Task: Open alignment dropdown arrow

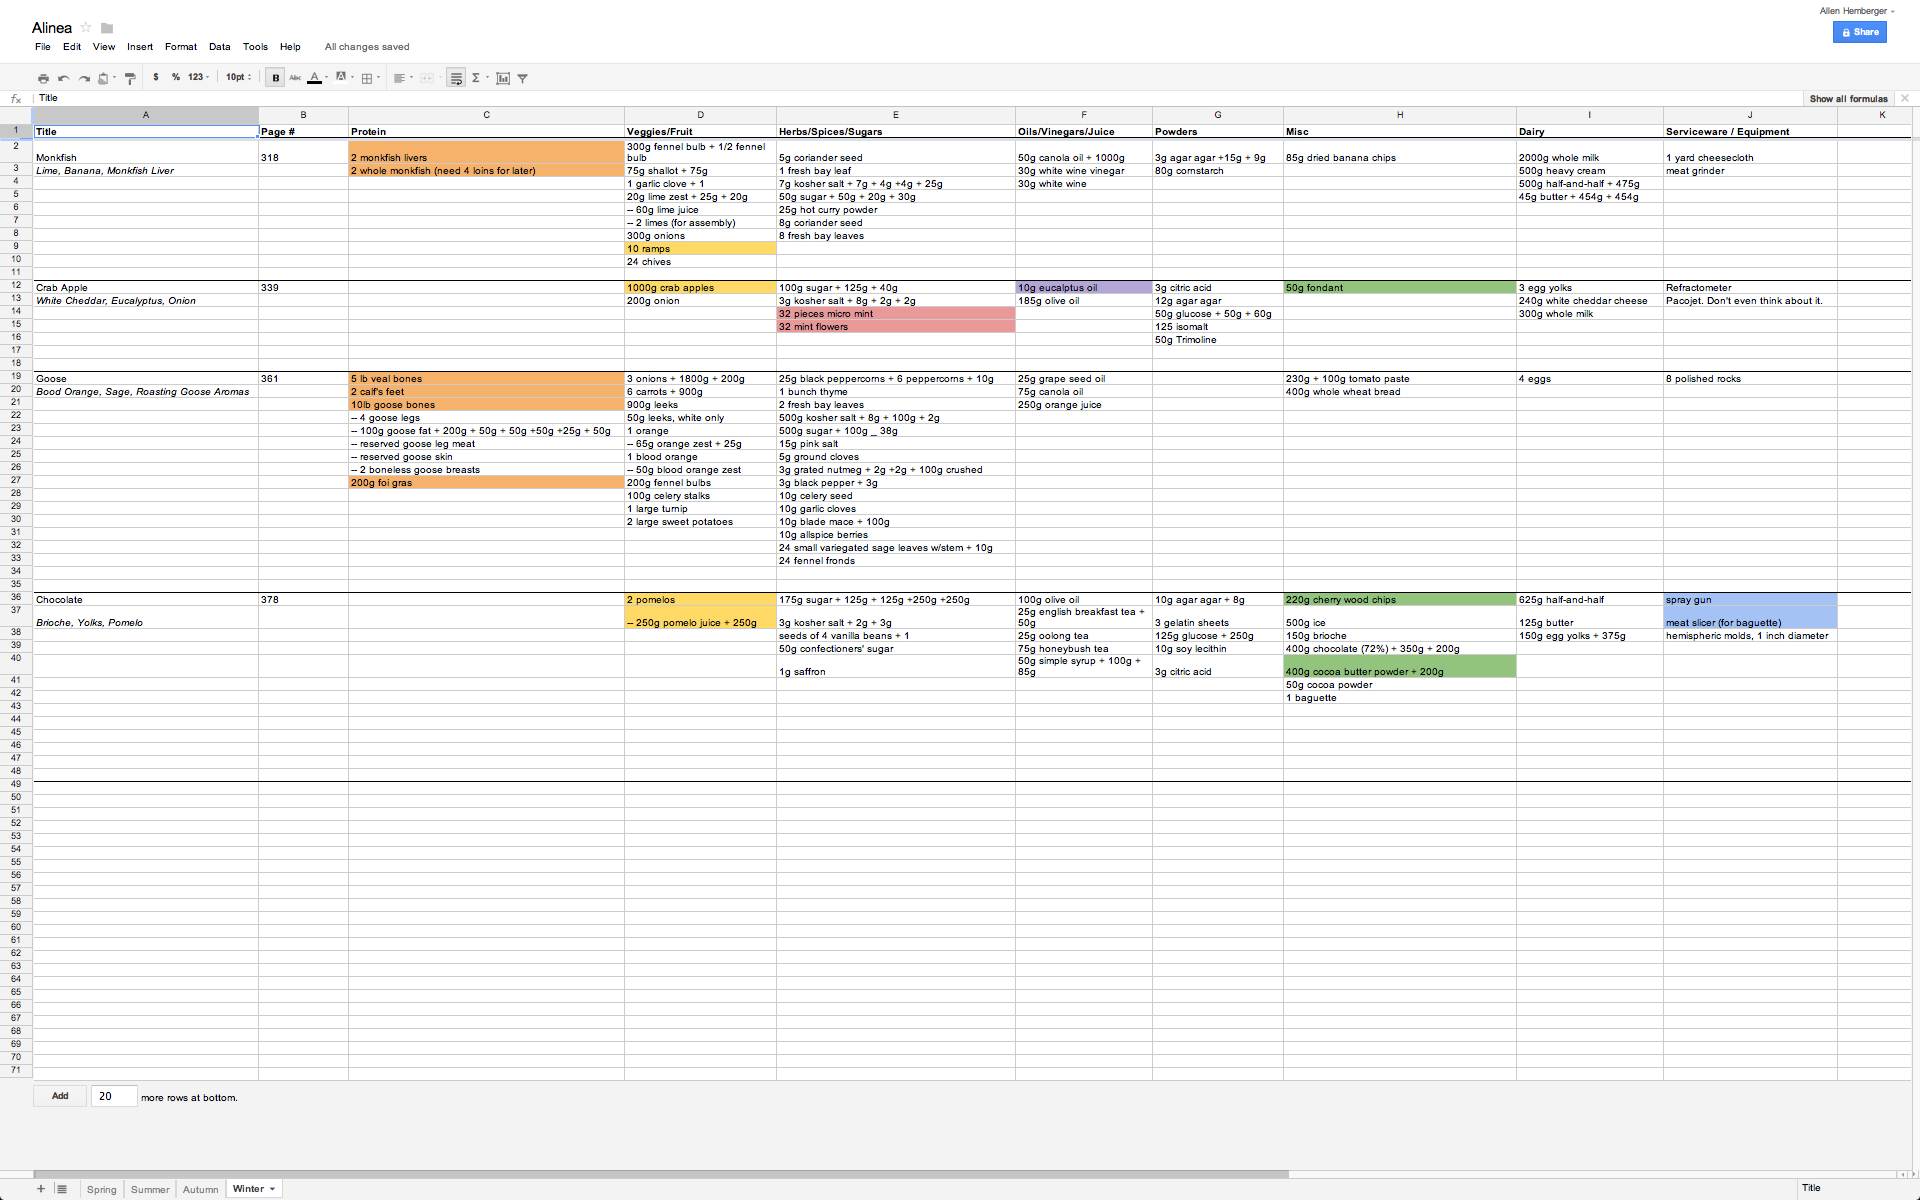Action: 411,78
